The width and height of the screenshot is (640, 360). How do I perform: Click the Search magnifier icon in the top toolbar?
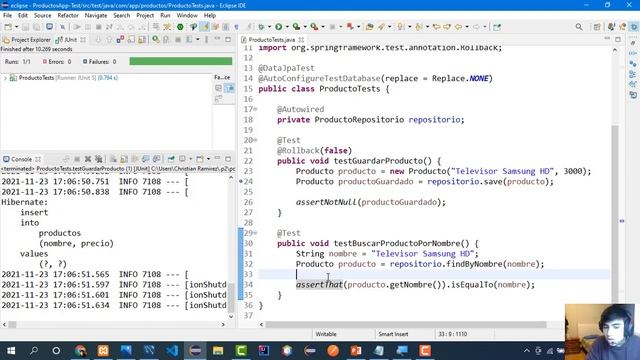pos(579,27)
